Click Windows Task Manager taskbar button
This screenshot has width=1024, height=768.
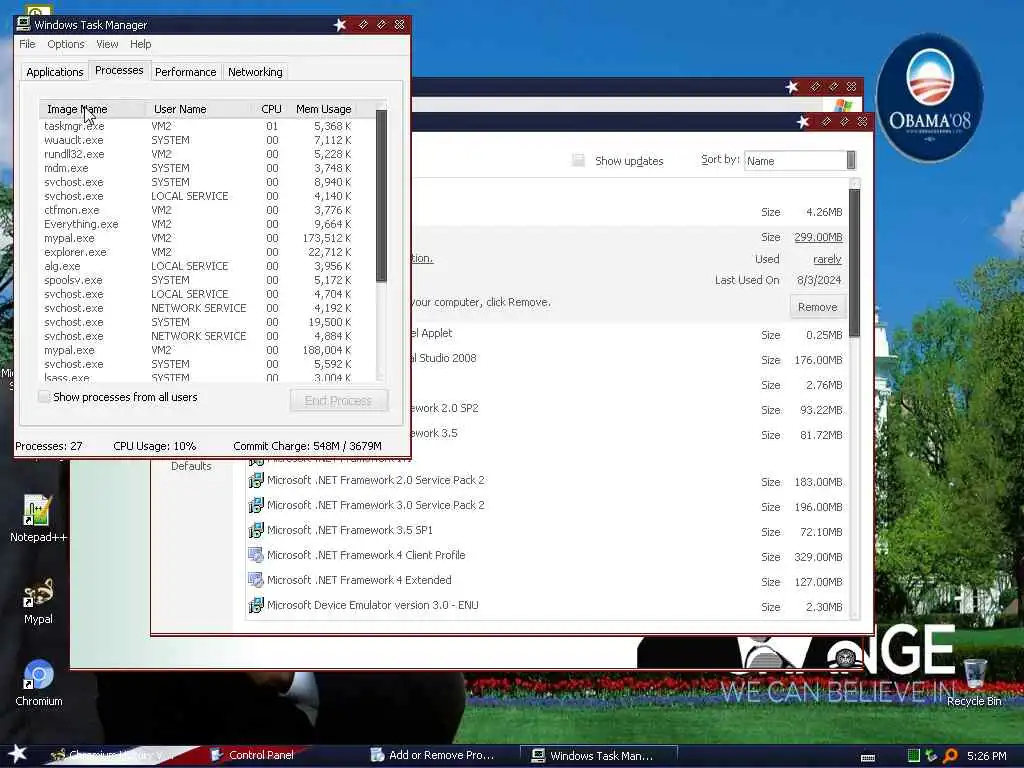[x=600, y=756]
